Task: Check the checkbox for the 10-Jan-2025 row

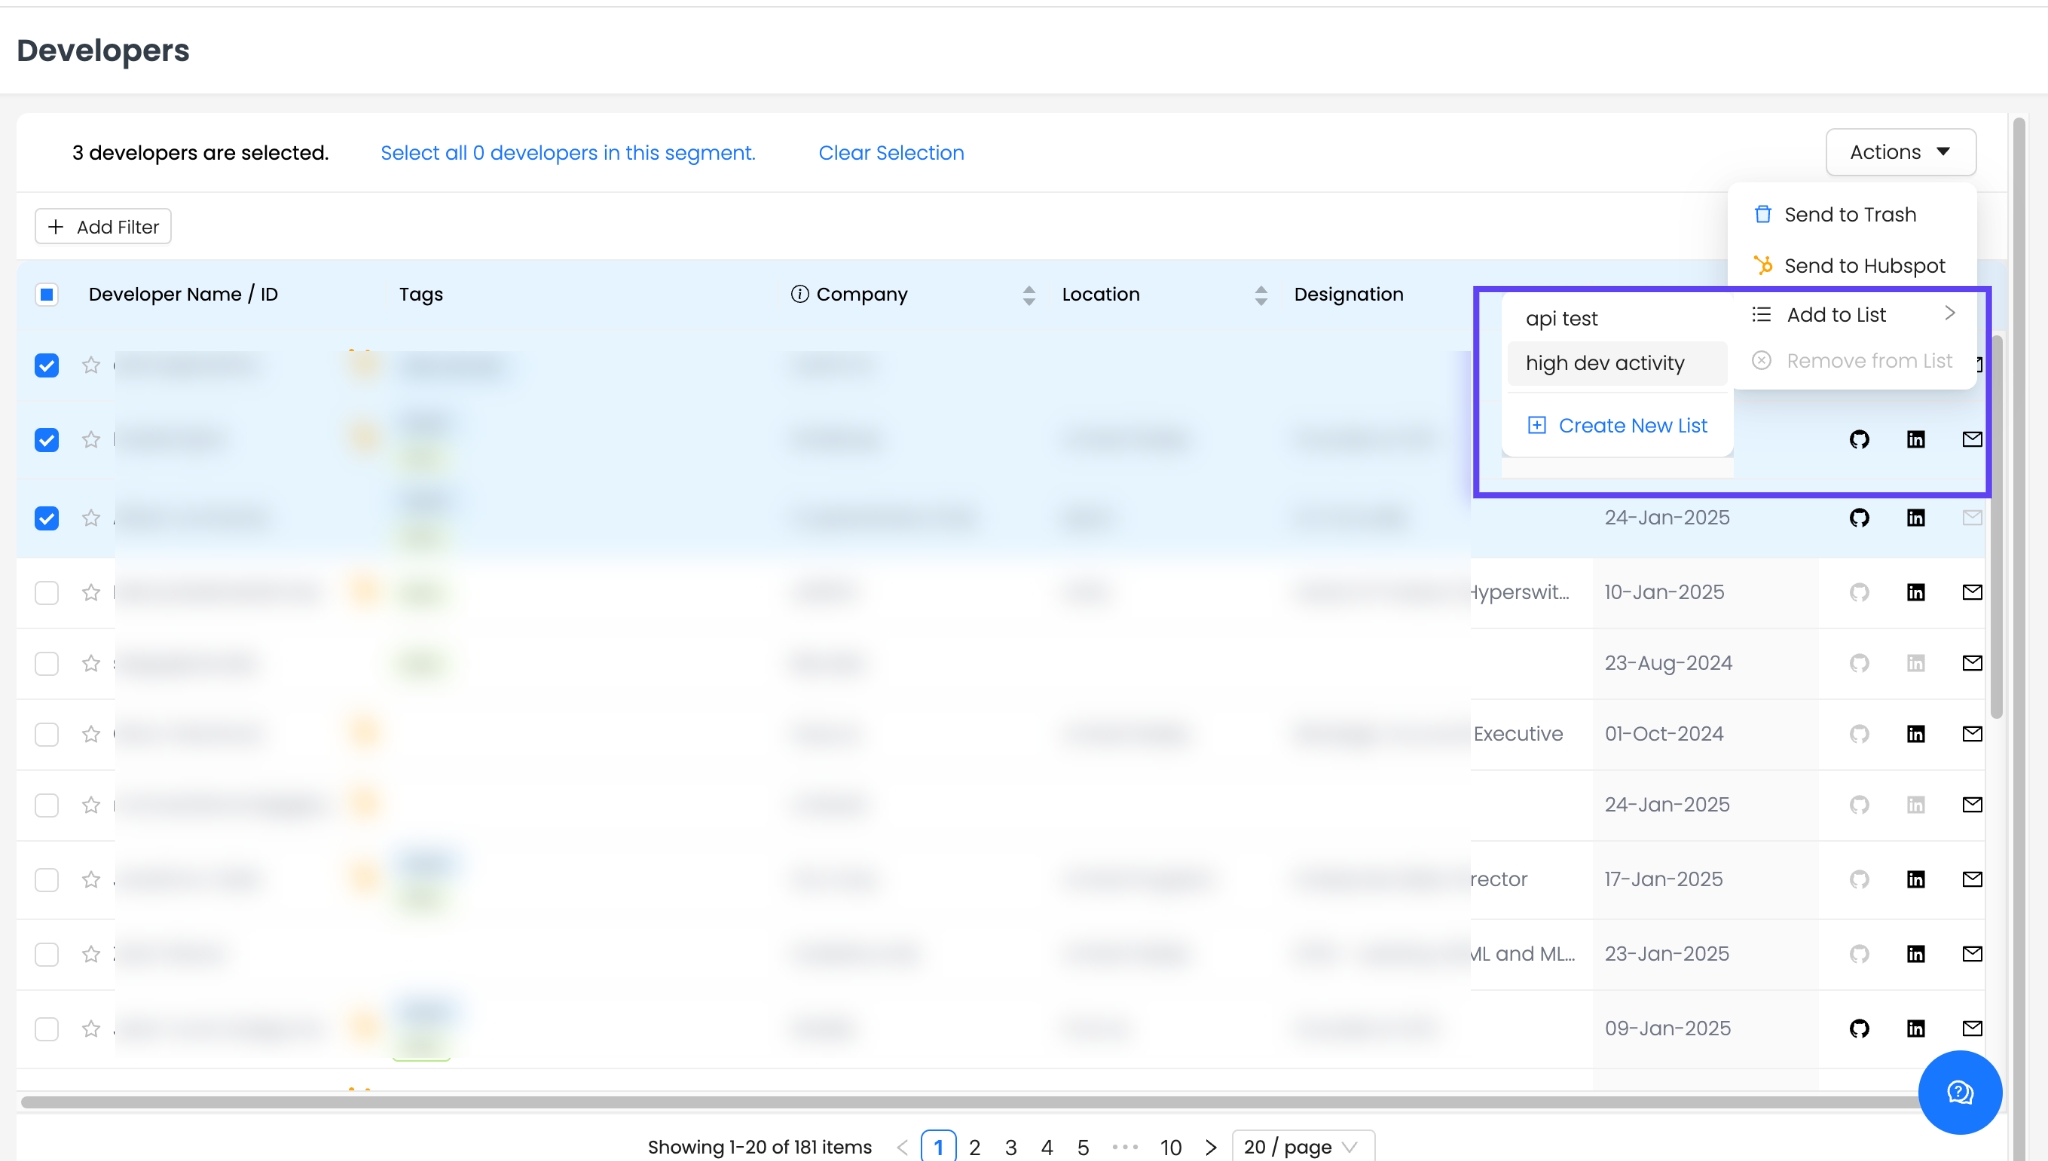Action: point(47,592)
